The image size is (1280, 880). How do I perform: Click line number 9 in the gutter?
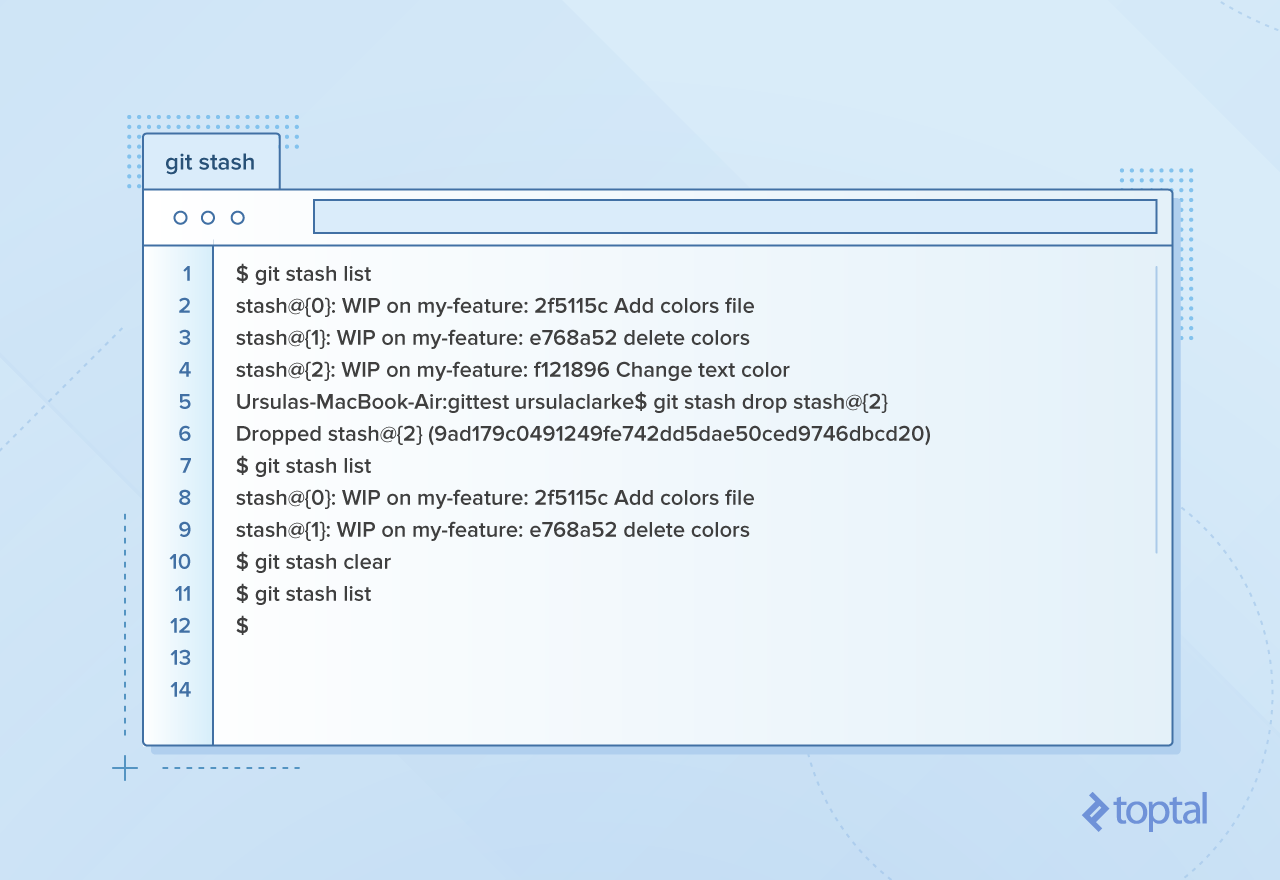(x=185, y=530)
